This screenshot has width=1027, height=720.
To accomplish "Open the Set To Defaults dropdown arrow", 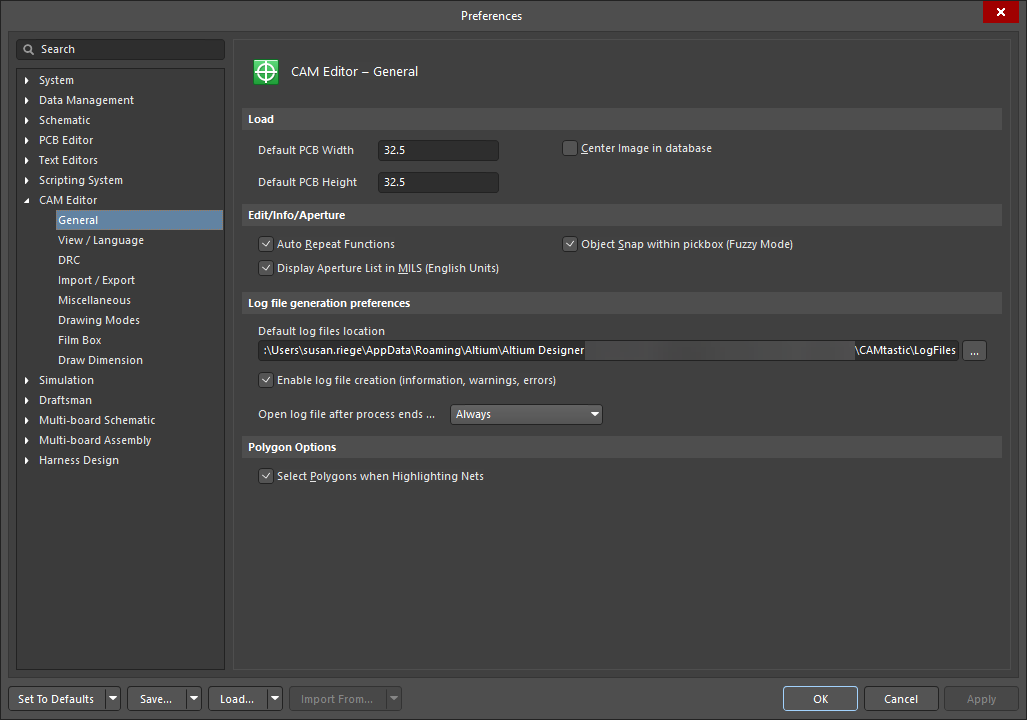I will (113, 698).
